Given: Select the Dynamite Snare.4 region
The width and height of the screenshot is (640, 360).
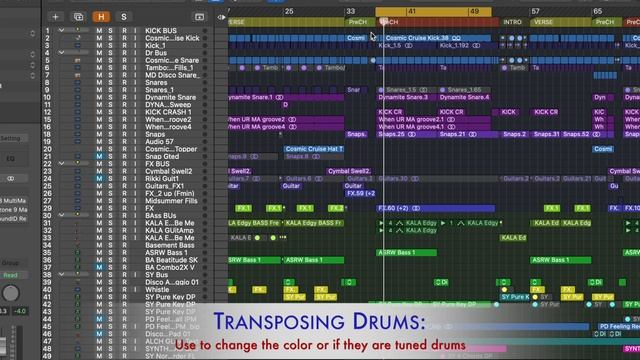Looking at the screenshot, I should click(x=464, y=97).
